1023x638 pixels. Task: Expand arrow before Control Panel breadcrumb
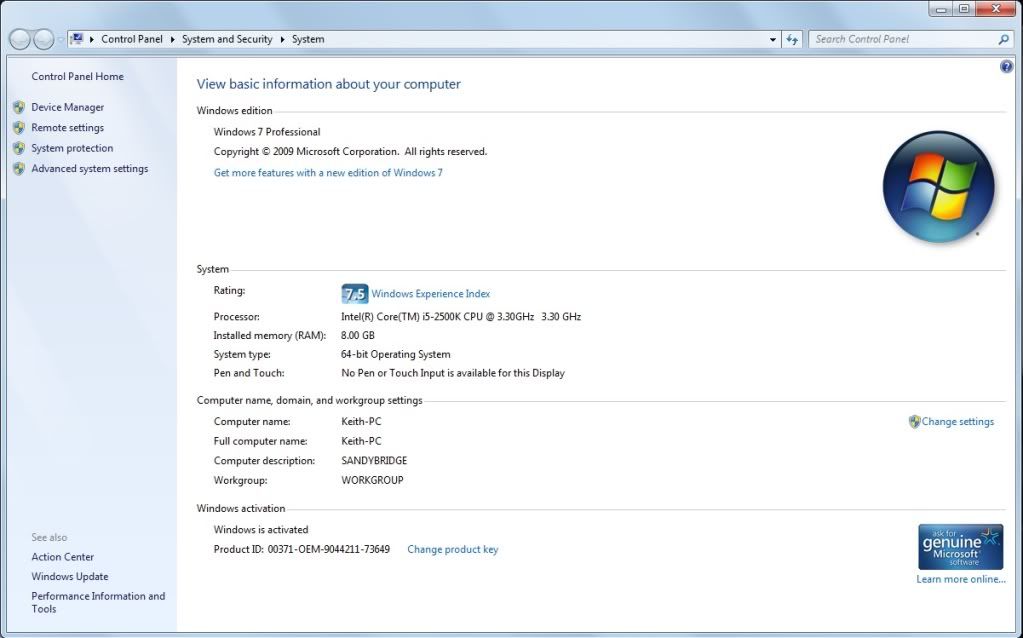[92, 39]
